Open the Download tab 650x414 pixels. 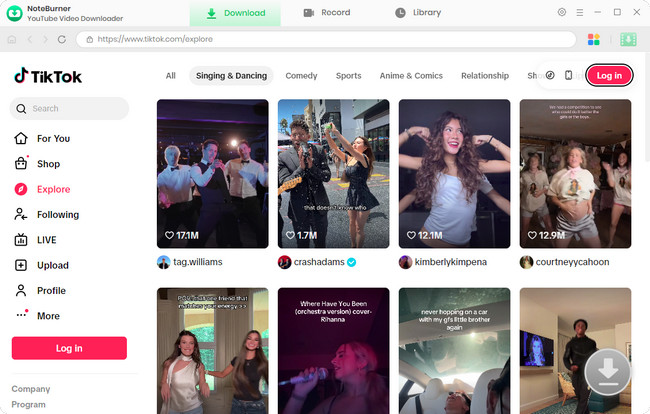(x=235, y=13)
